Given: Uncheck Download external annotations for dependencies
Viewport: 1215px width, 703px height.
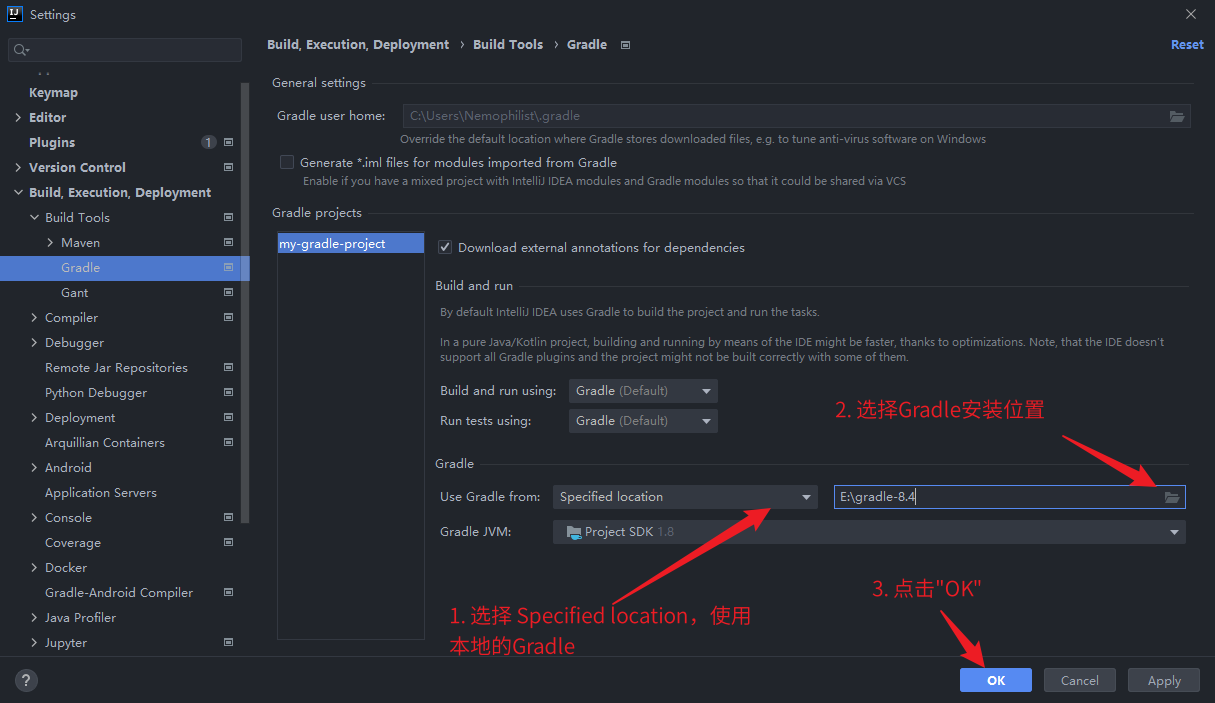Looking at the screenshot, I should coord(445,247).
